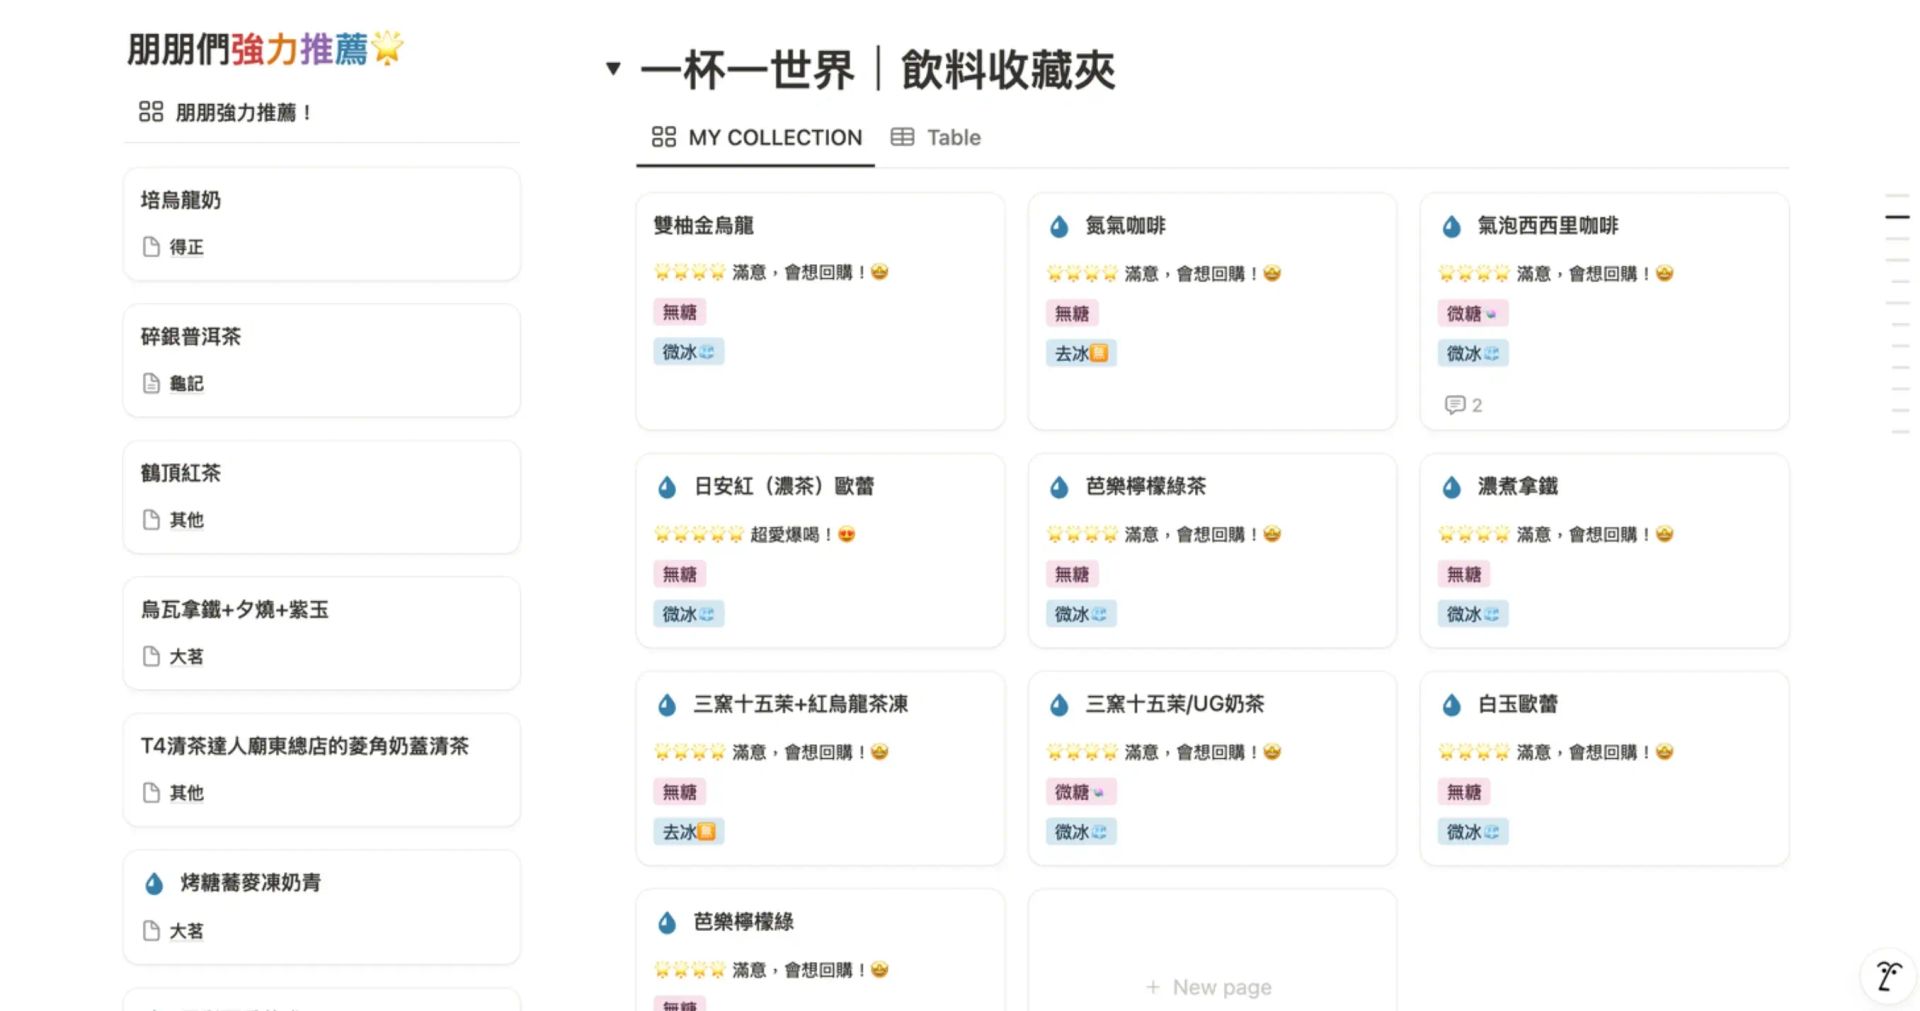The width and height of the screenshot is (1920, 1011).
Task: Click the droplet icon on 白玉歐蕾 card
Action: coord(1451,705)
